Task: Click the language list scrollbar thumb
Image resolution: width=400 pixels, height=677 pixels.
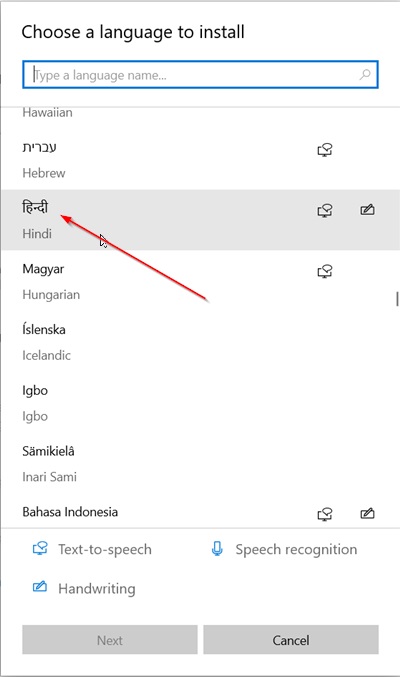Action: pos(397,299)
